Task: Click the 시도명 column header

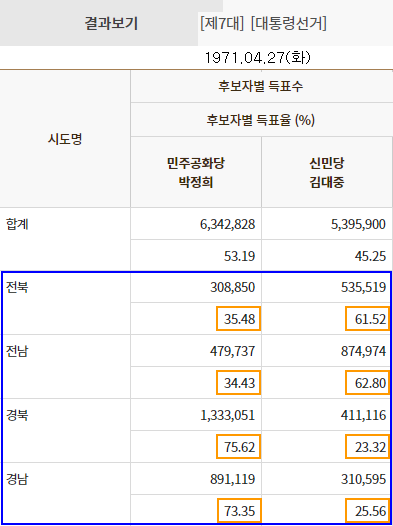Action: [x=65, y=139]
